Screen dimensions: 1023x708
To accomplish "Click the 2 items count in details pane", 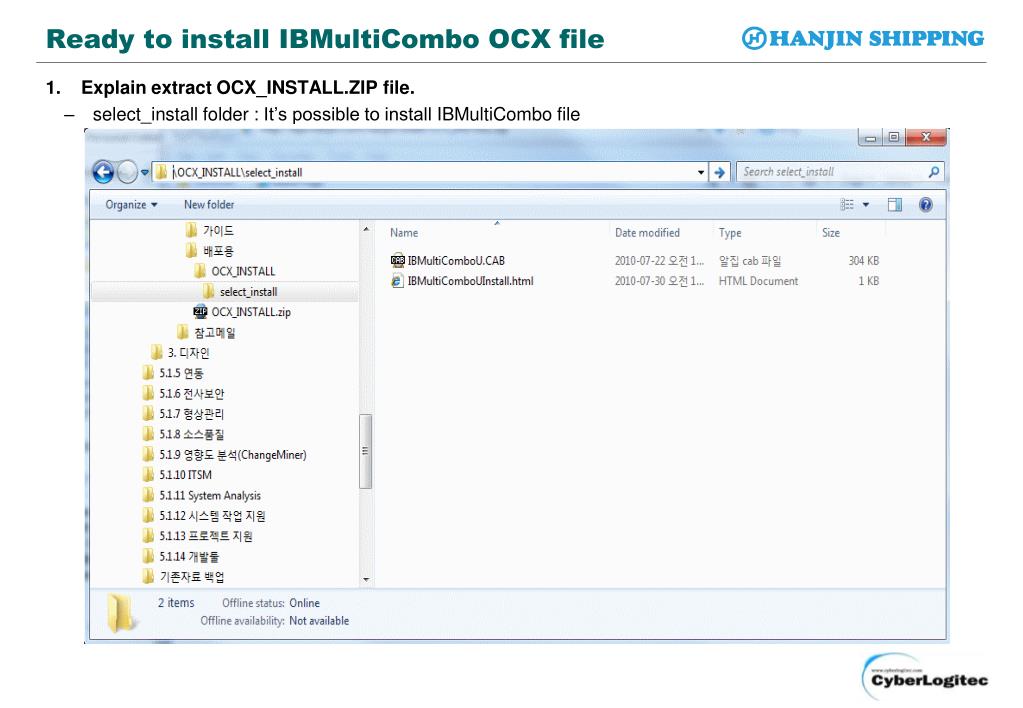I will (176, 603).
